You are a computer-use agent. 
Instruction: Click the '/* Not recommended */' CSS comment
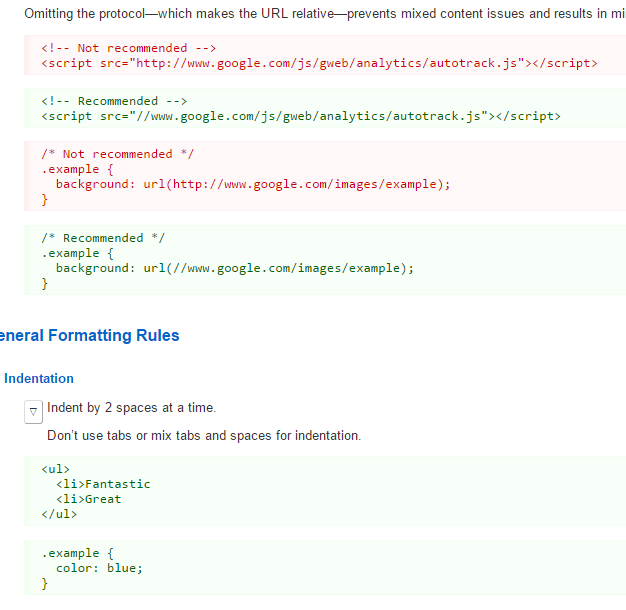tap(118, 154)
